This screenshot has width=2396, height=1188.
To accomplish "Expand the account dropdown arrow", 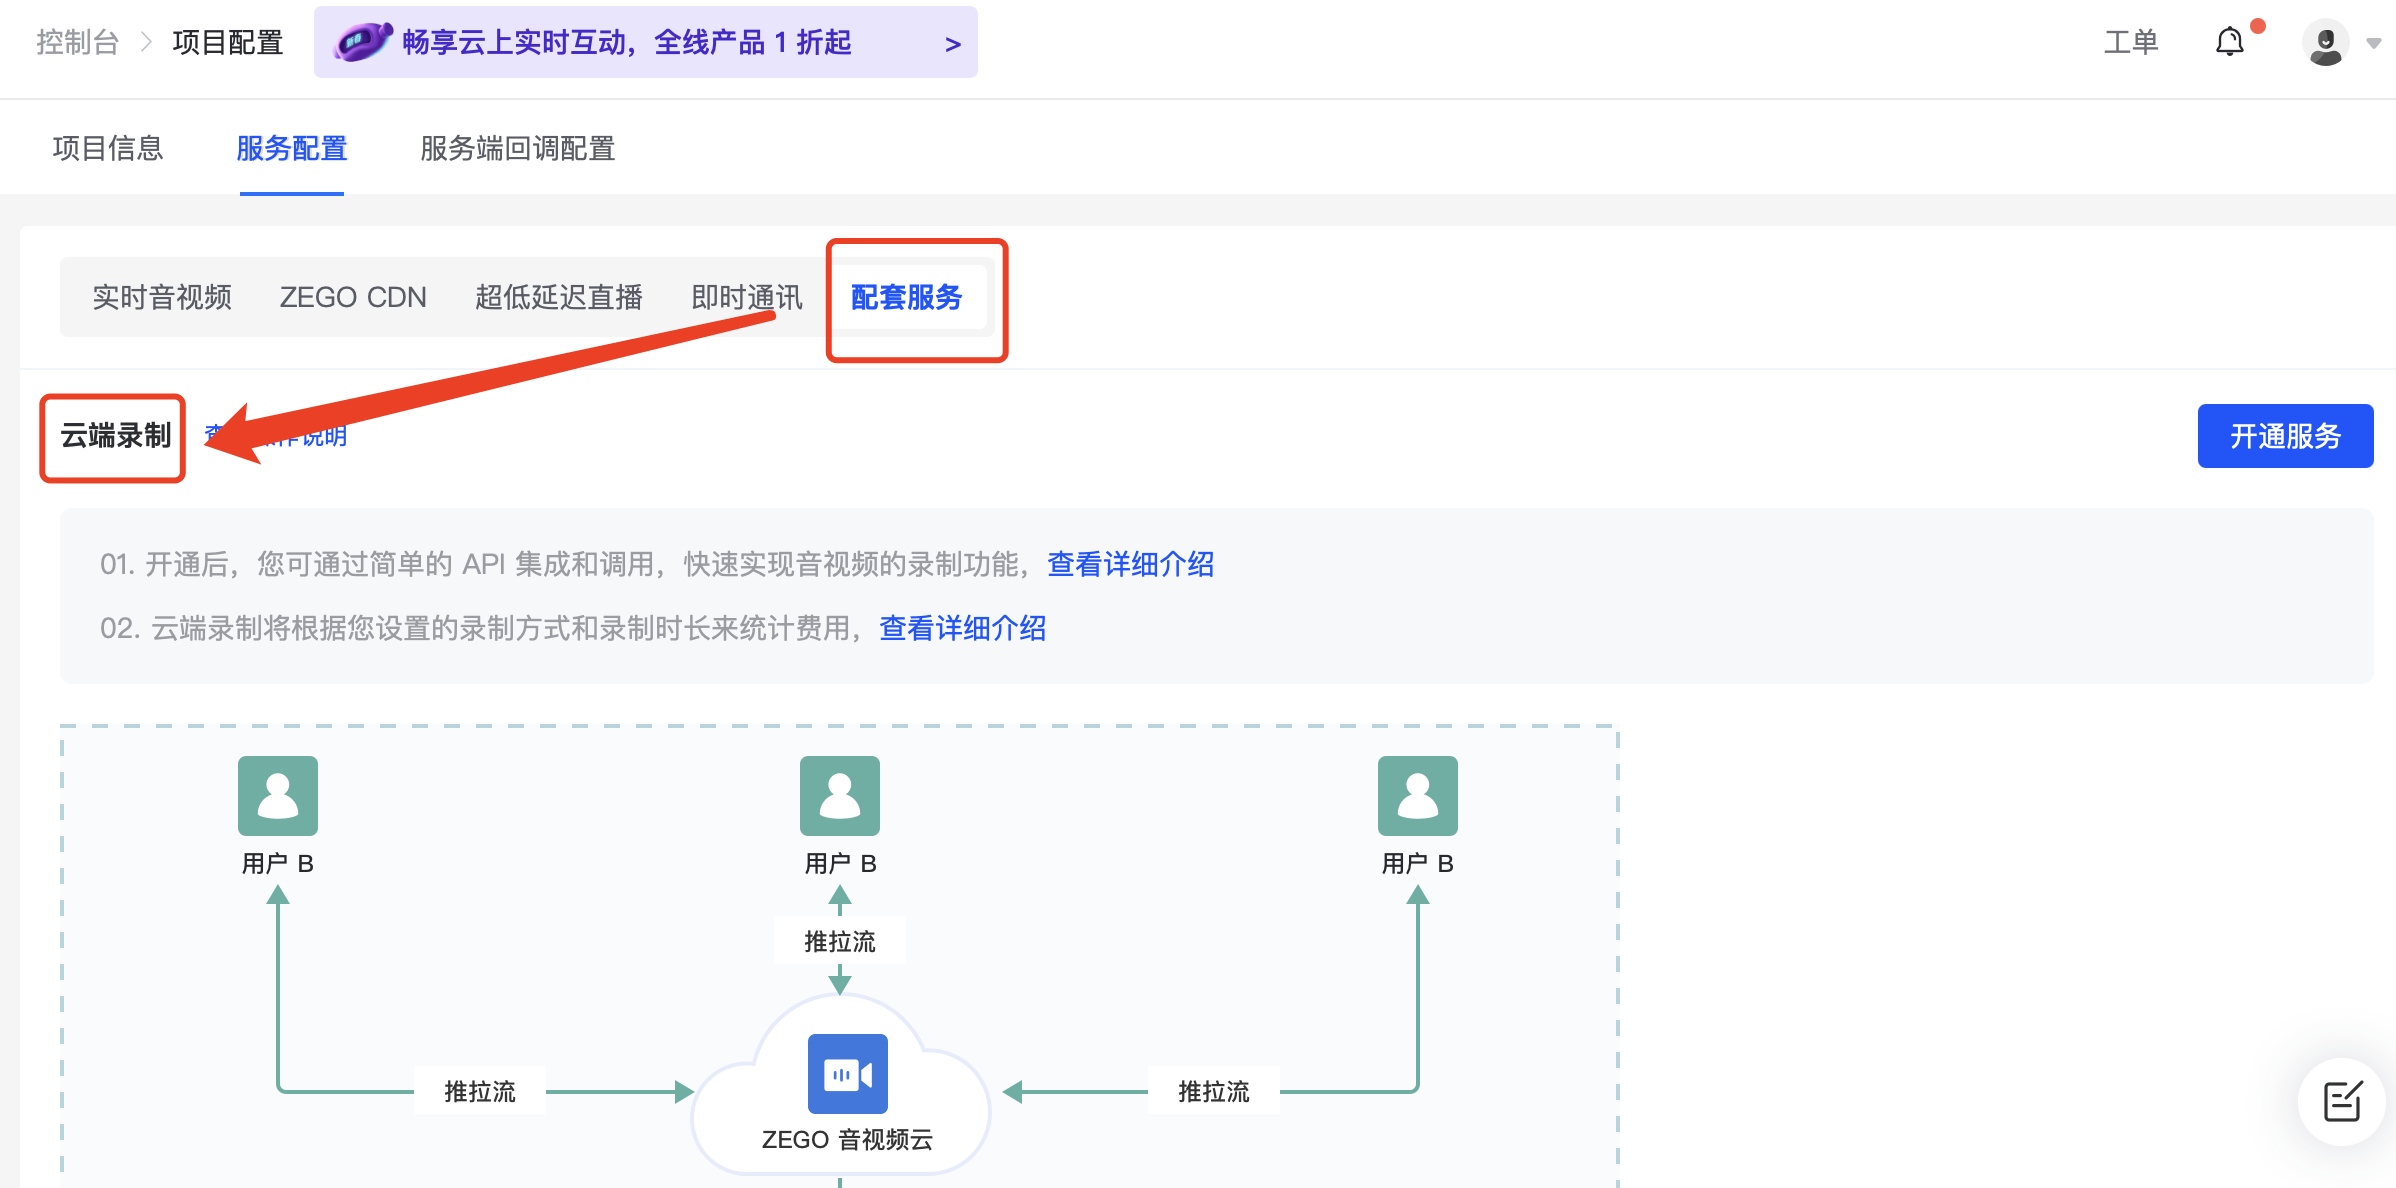I will coord(2373,44).
